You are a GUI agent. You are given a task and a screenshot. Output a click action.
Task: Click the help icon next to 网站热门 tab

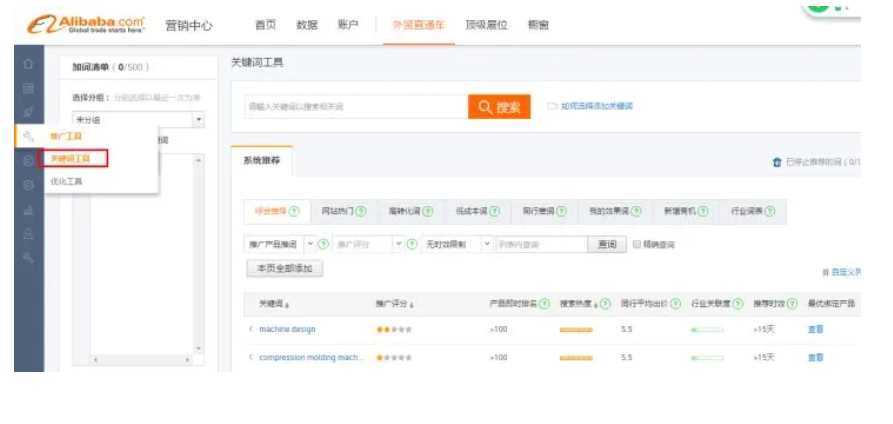pyautogui.click(x=361, y=211)
